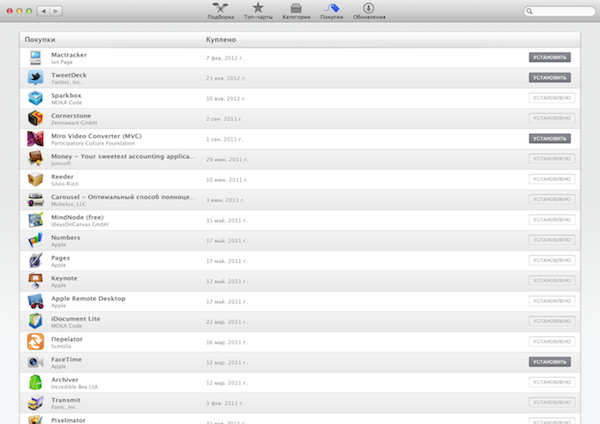Click the Money app icon
Image resolution: width=600 pixels, height=424 pixels.
tap(36, 159)
